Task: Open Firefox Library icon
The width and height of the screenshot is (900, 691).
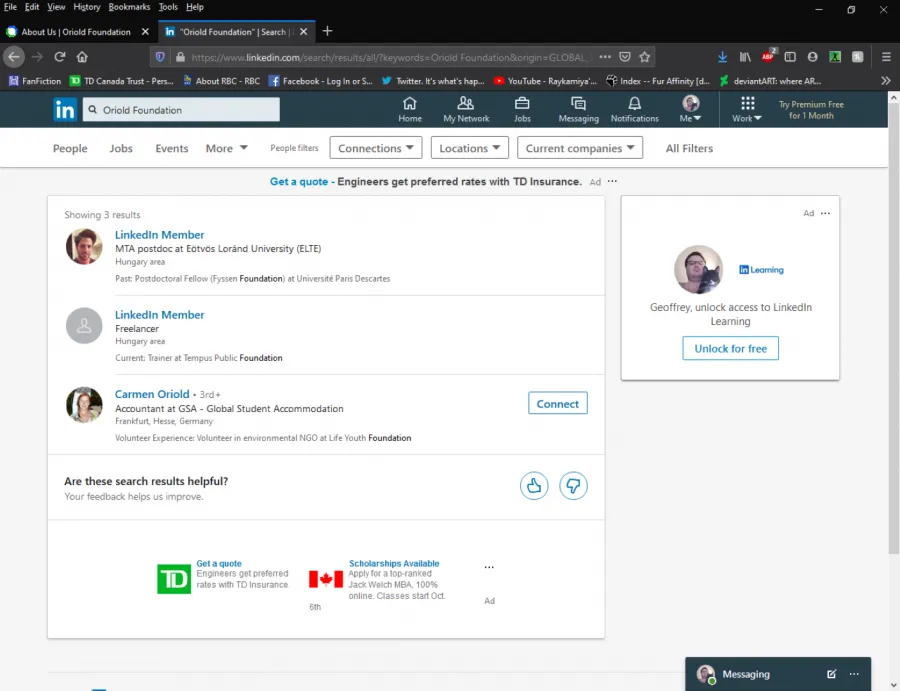Action: (745, 57)
